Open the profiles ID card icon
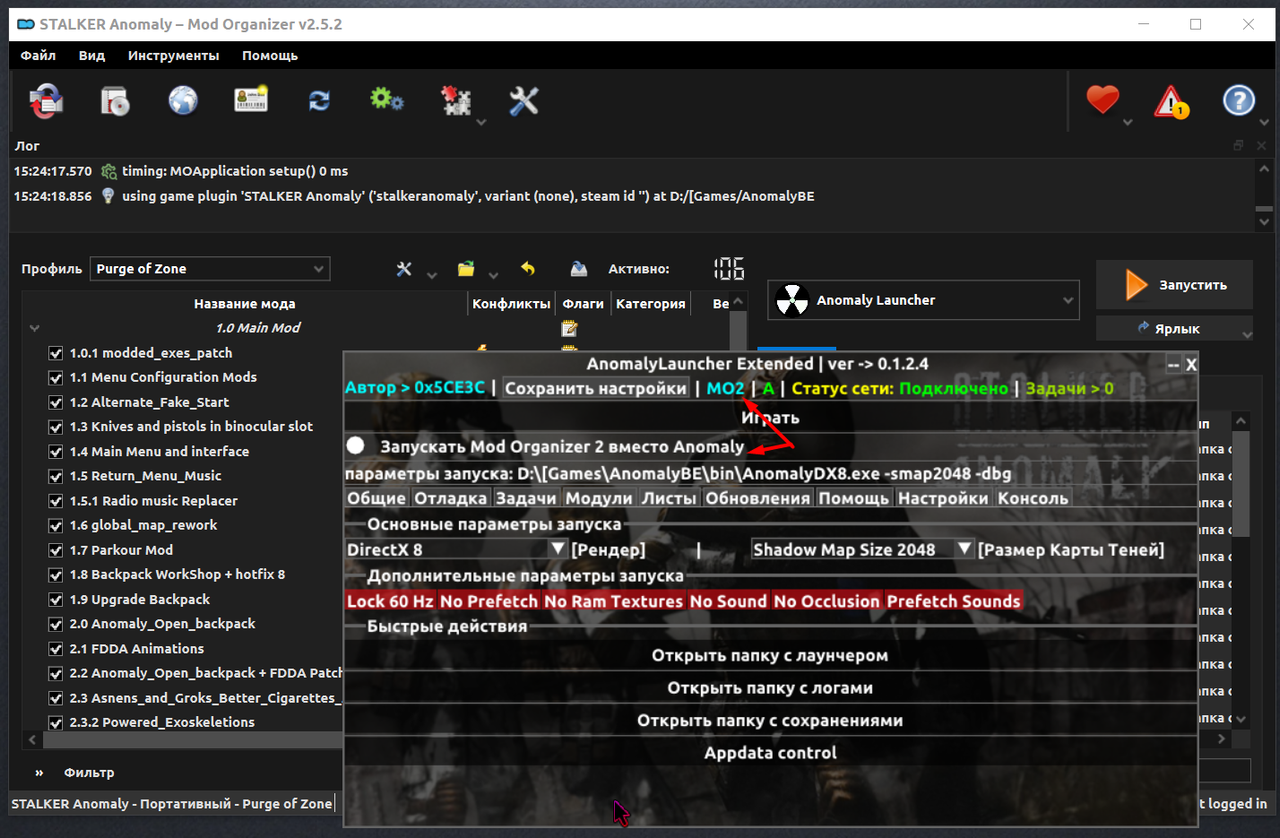 pyautogui.click(x=251, y=100)
